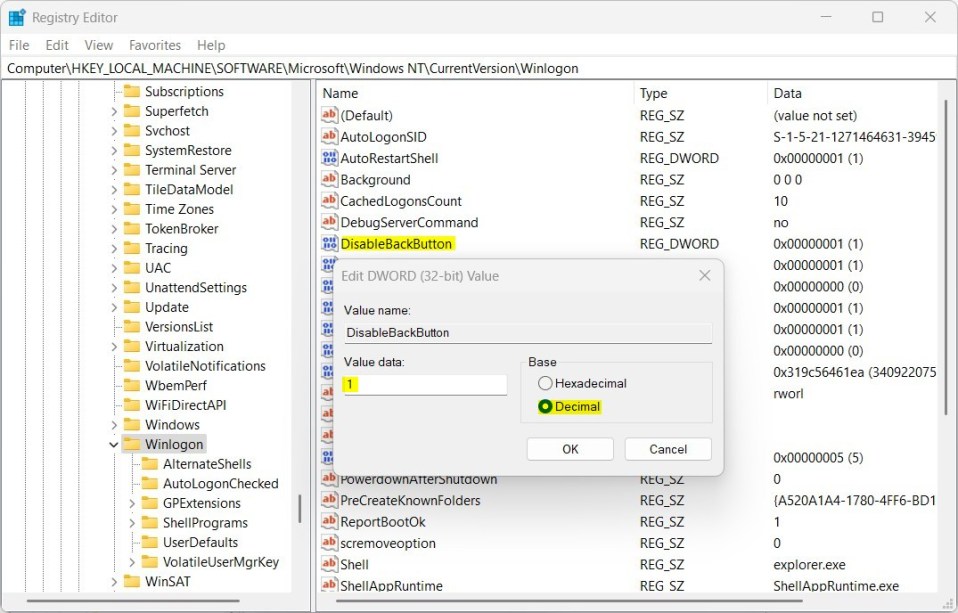Select the UnattendSettings tree key
The width and height of the screenshot is (958, 613).
pos(196,287)
